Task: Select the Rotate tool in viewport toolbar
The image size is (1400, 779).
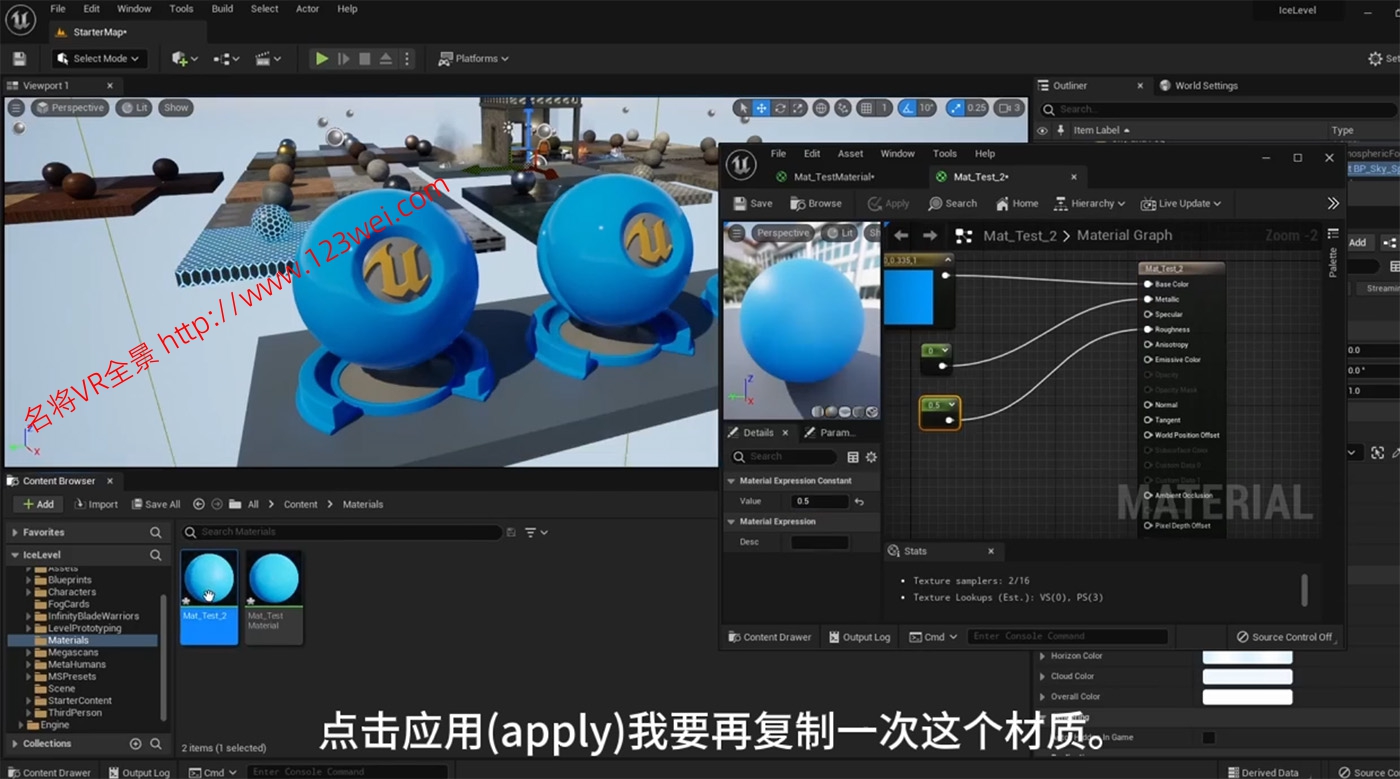Action: [781, 108]
